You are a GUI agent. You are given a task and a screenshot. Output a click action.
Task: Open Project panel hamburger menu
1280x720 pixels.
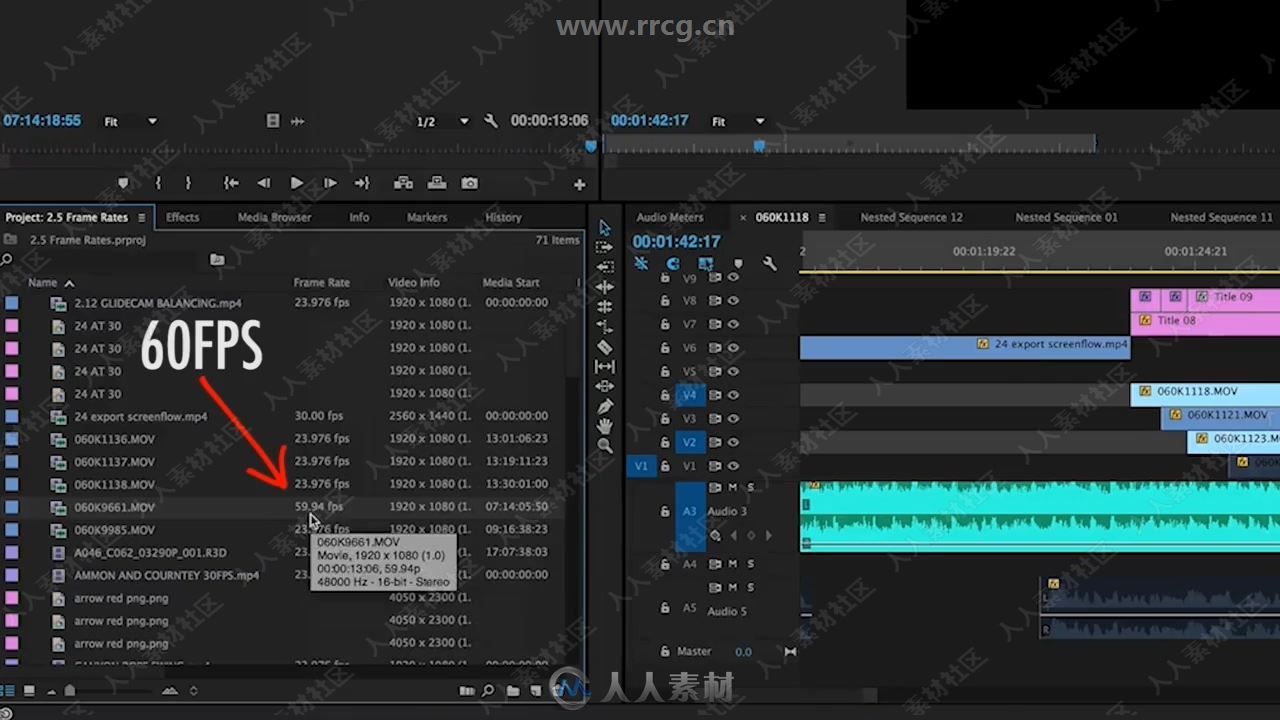(x=141, y=217)
